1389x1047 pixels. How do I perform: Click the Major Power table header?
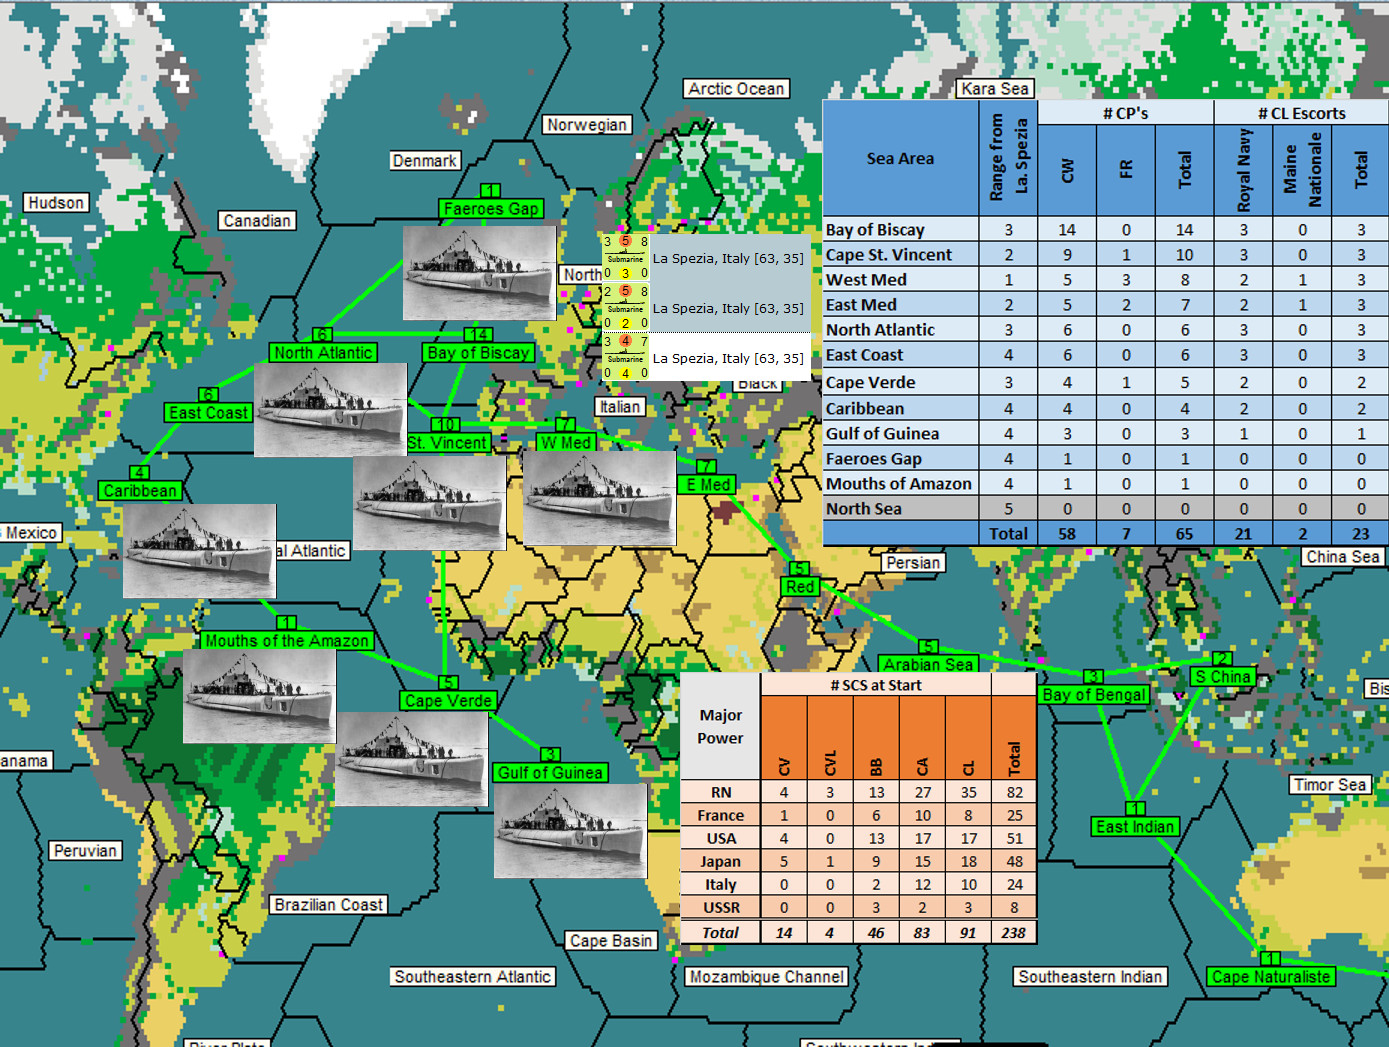(x=721, y=727)
